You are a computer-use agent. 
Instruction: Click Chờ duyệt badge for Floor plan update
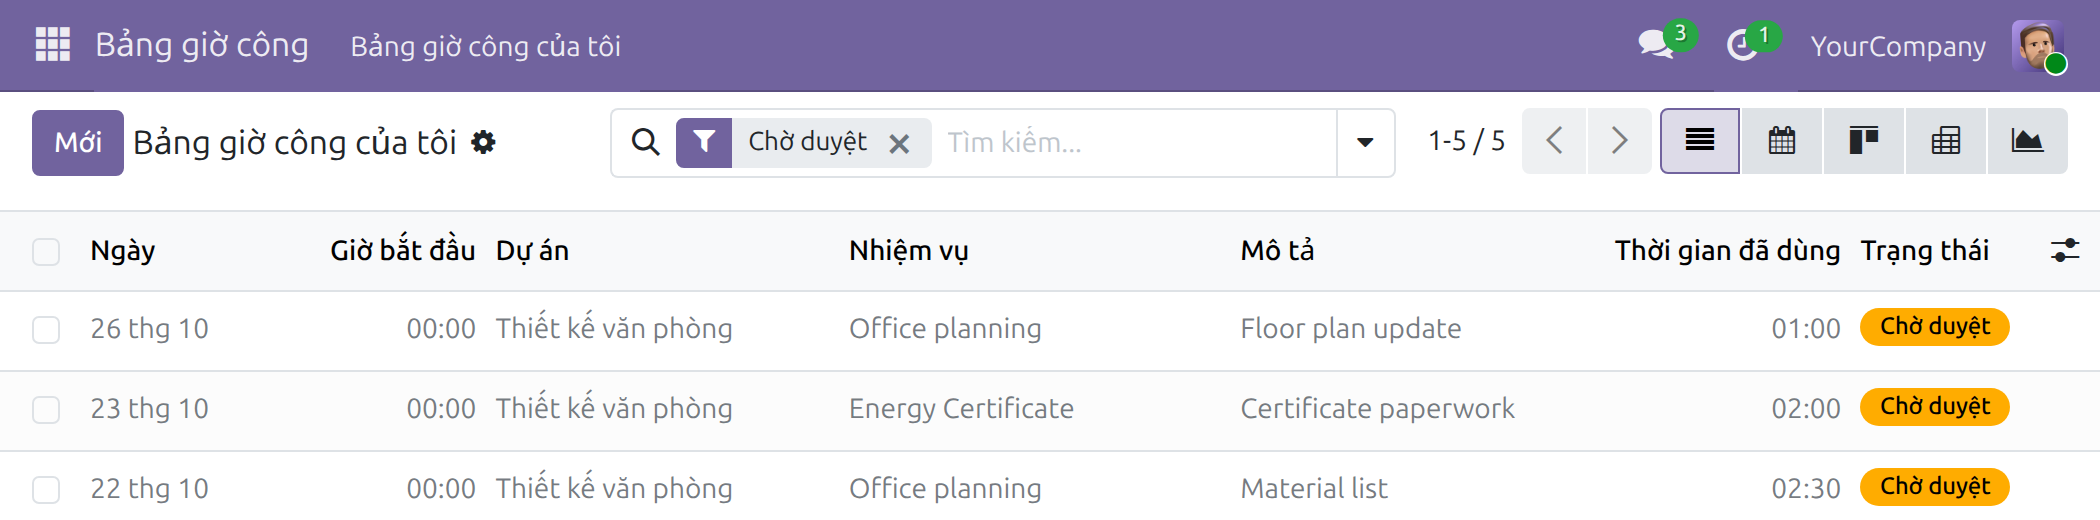point(1935,327)
